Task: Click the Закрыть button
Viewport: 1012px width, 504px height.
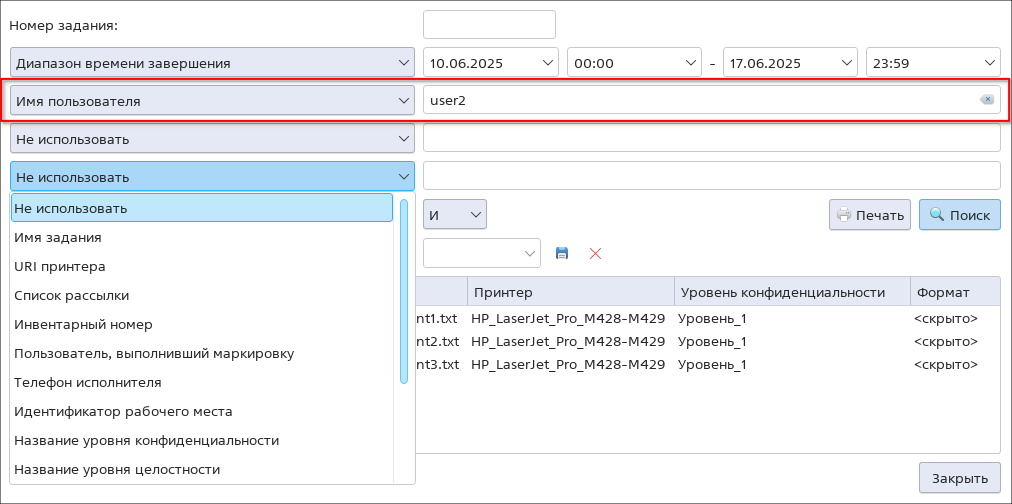Action: click(959, 478)
